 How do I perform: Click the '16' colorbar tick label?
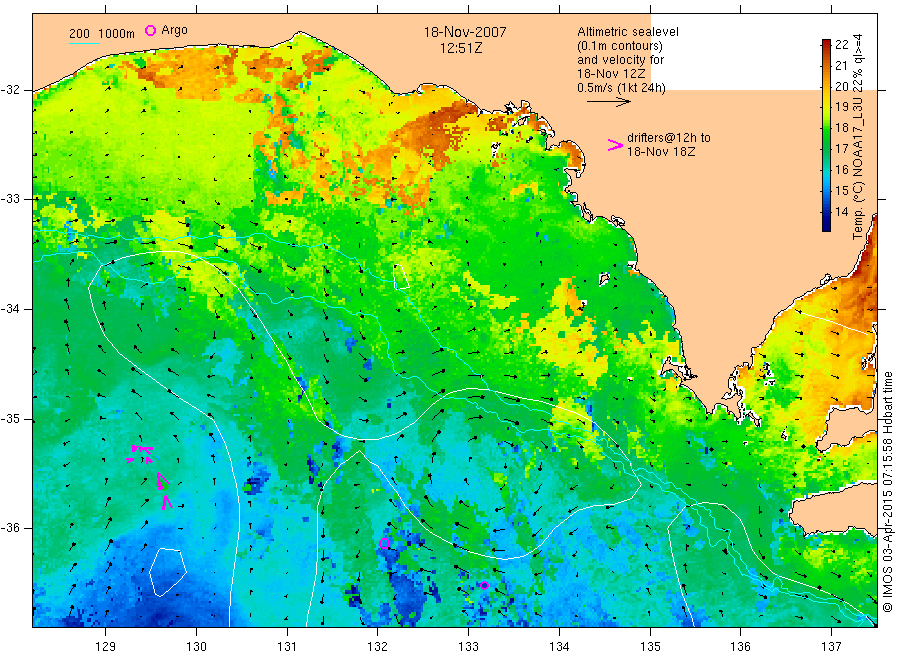click(841, 169)
